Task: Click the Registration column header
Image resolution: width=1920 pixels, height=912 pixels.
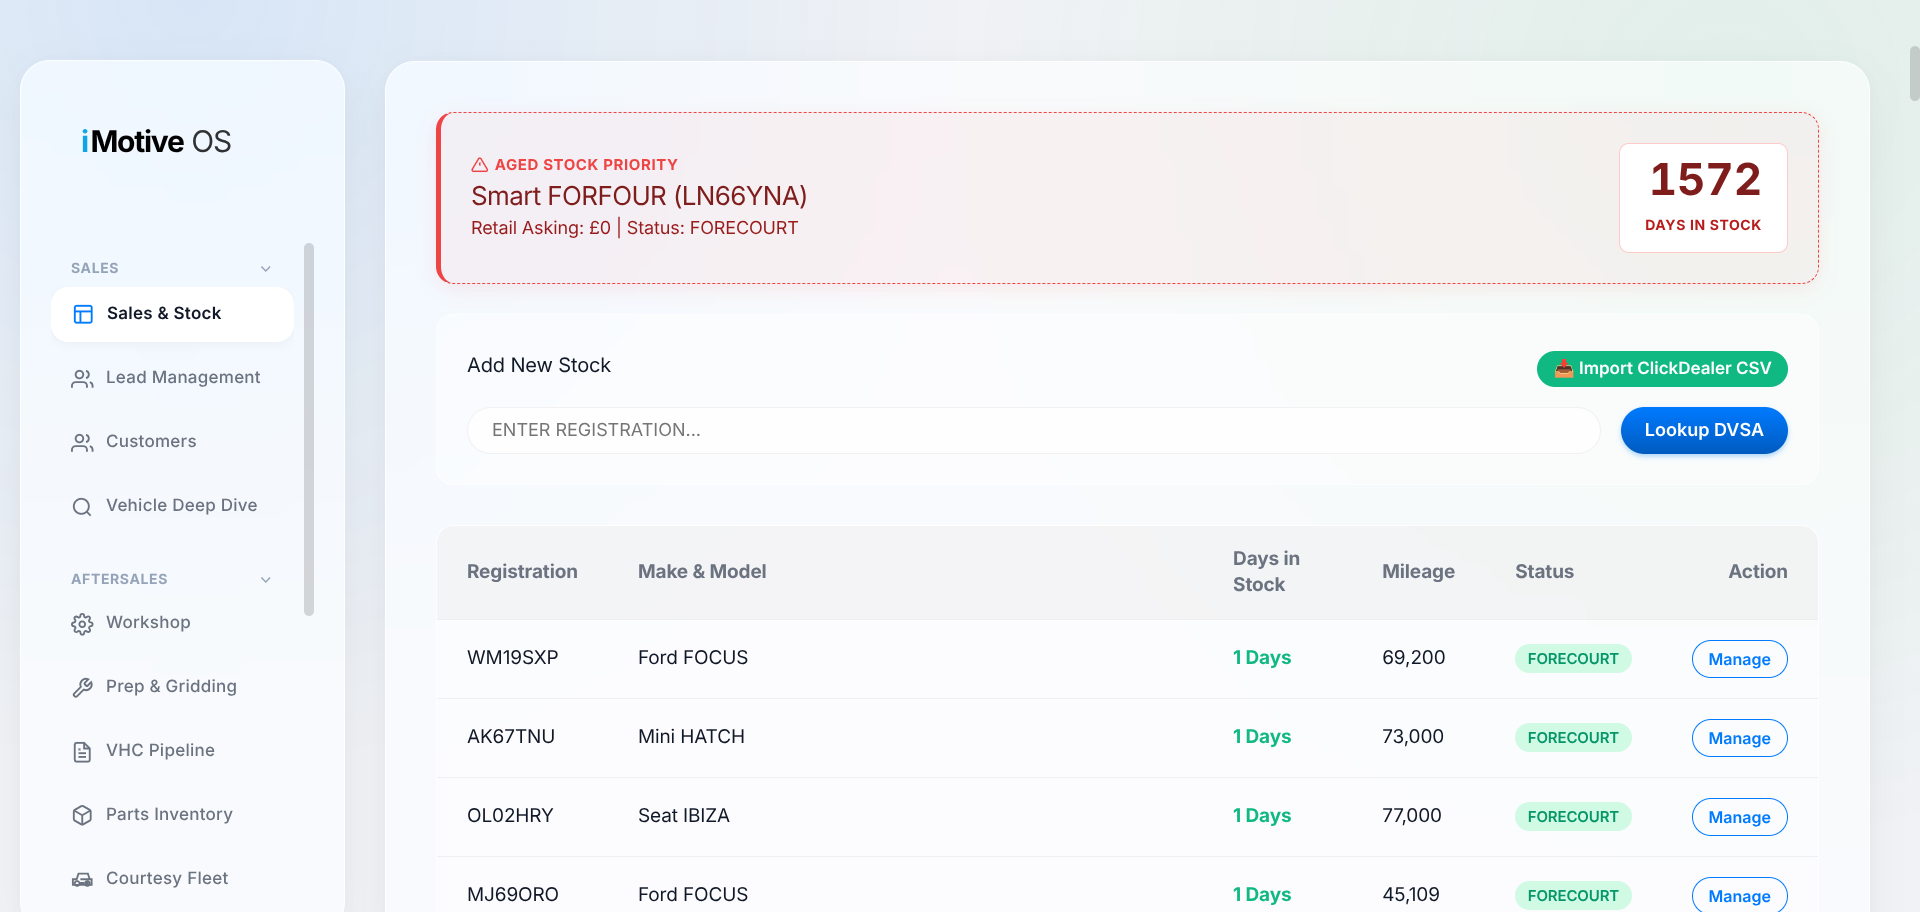Action: (x=522, y=572)
